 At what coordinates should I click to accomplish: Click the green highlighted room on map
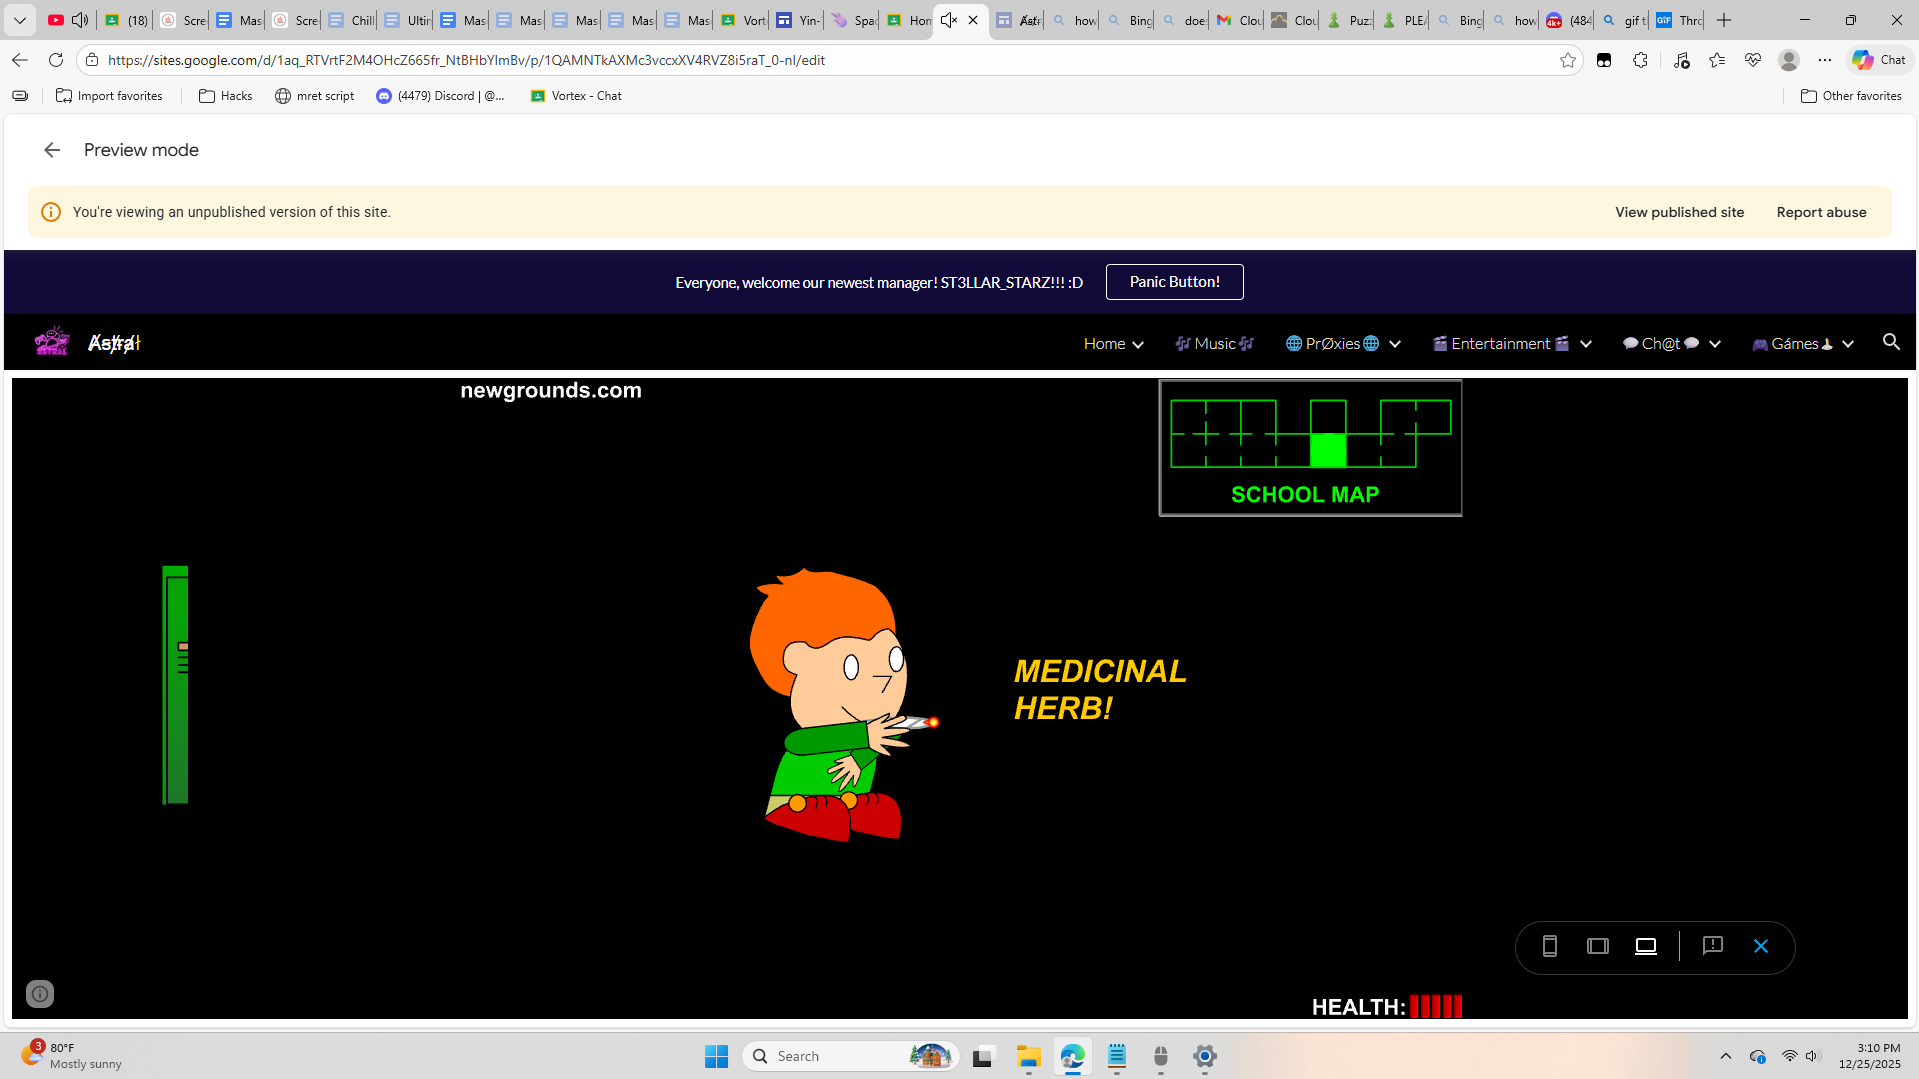tap(1328, 450)
